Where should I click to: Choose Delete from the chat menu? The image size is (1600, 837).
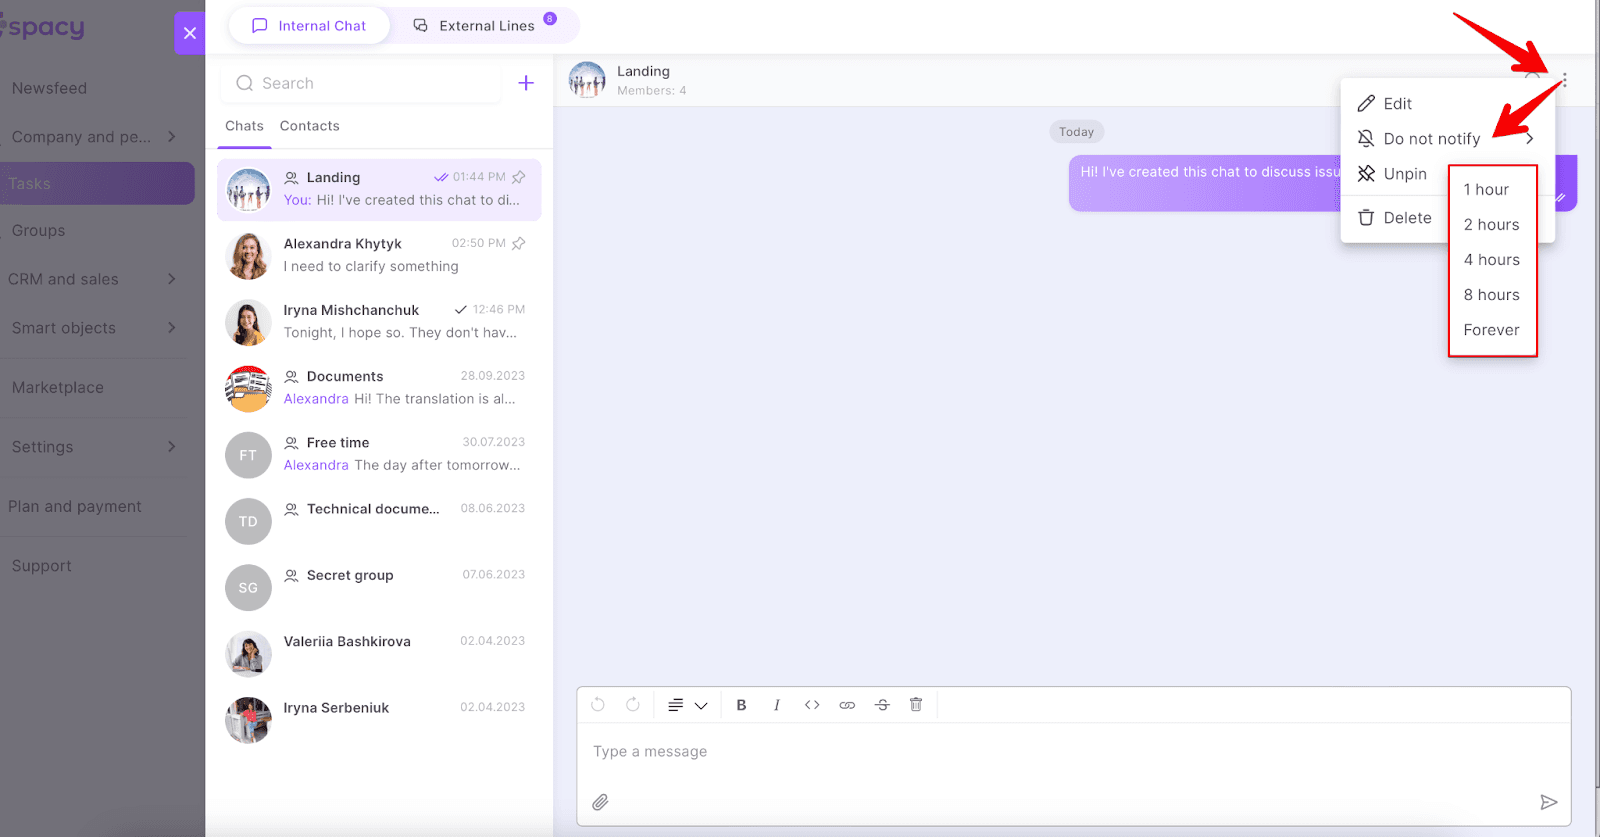click(1395, 218)
